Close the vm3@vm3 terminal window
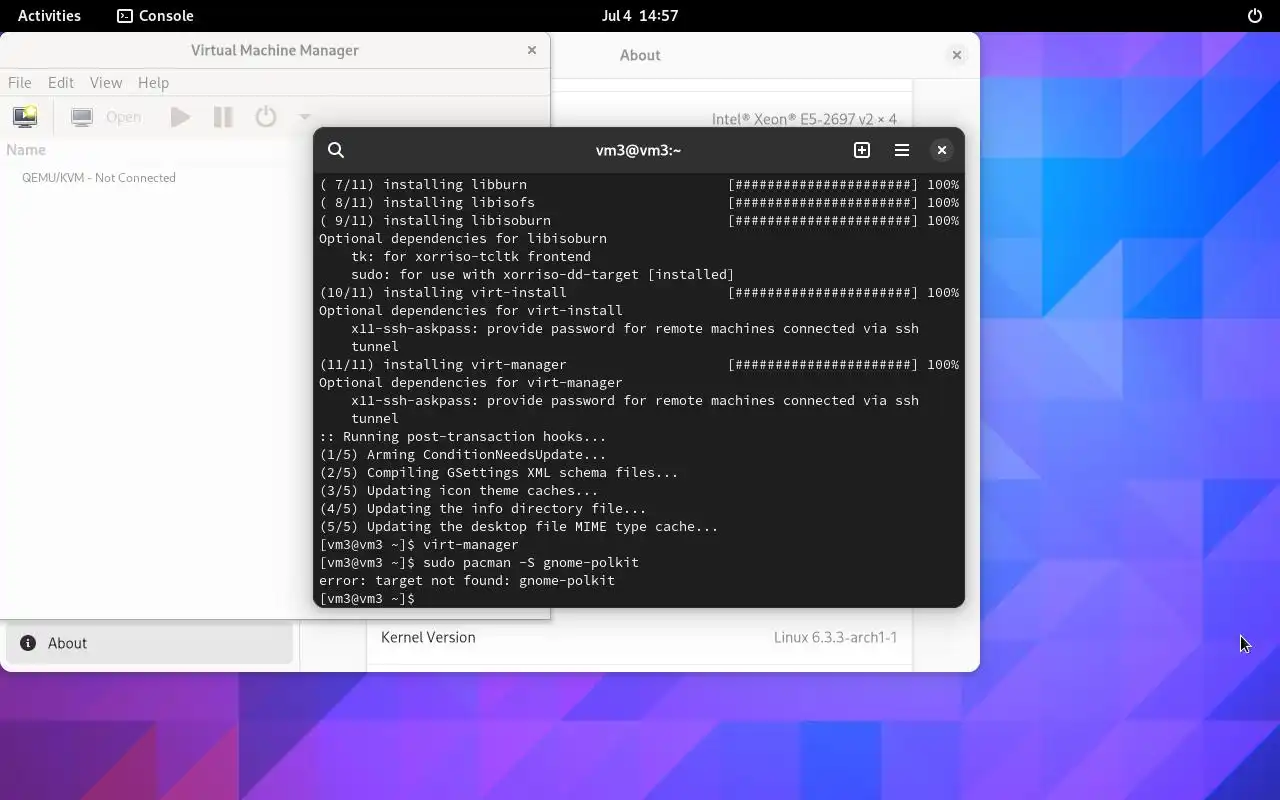The image size is (1280, 800). 941,150
